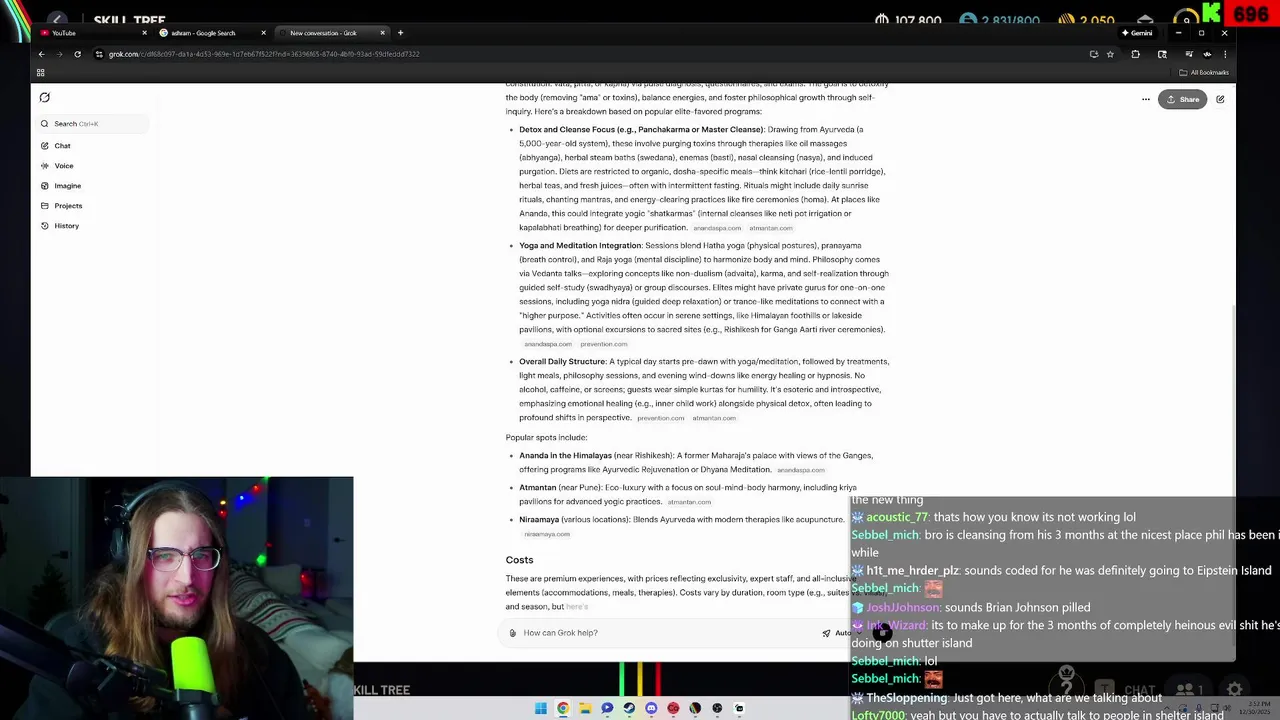Screen dimensions: 1280x720
Task: Close the Grok conversation tab
Action: point(382,33)
